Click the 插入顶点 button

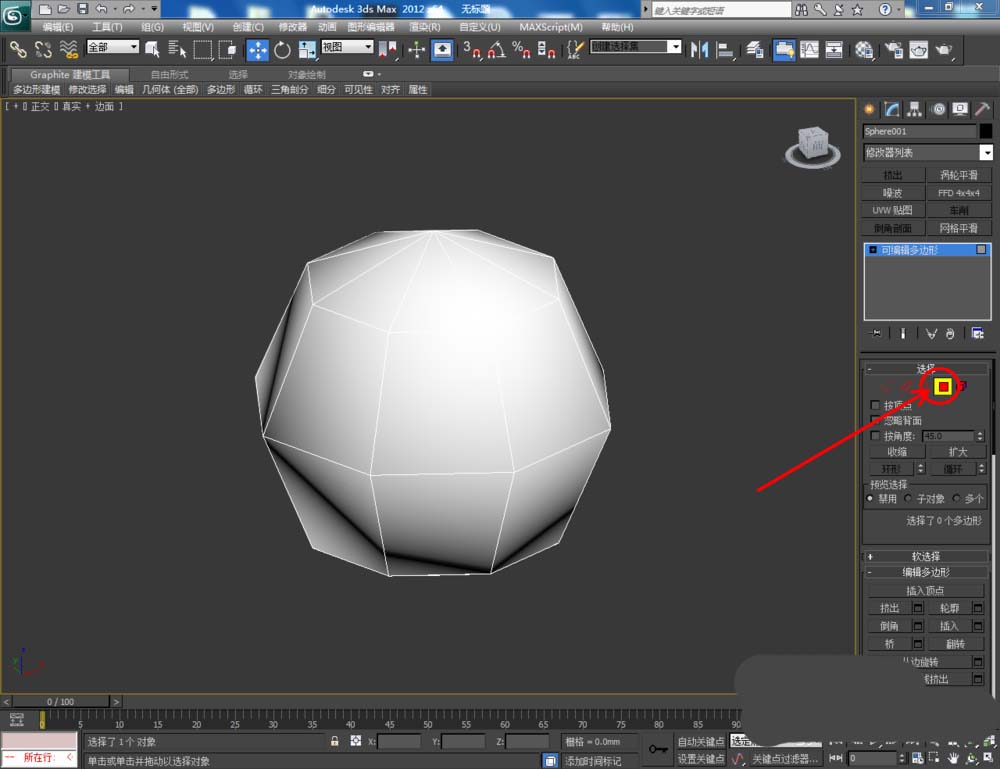tap(925, 590)
